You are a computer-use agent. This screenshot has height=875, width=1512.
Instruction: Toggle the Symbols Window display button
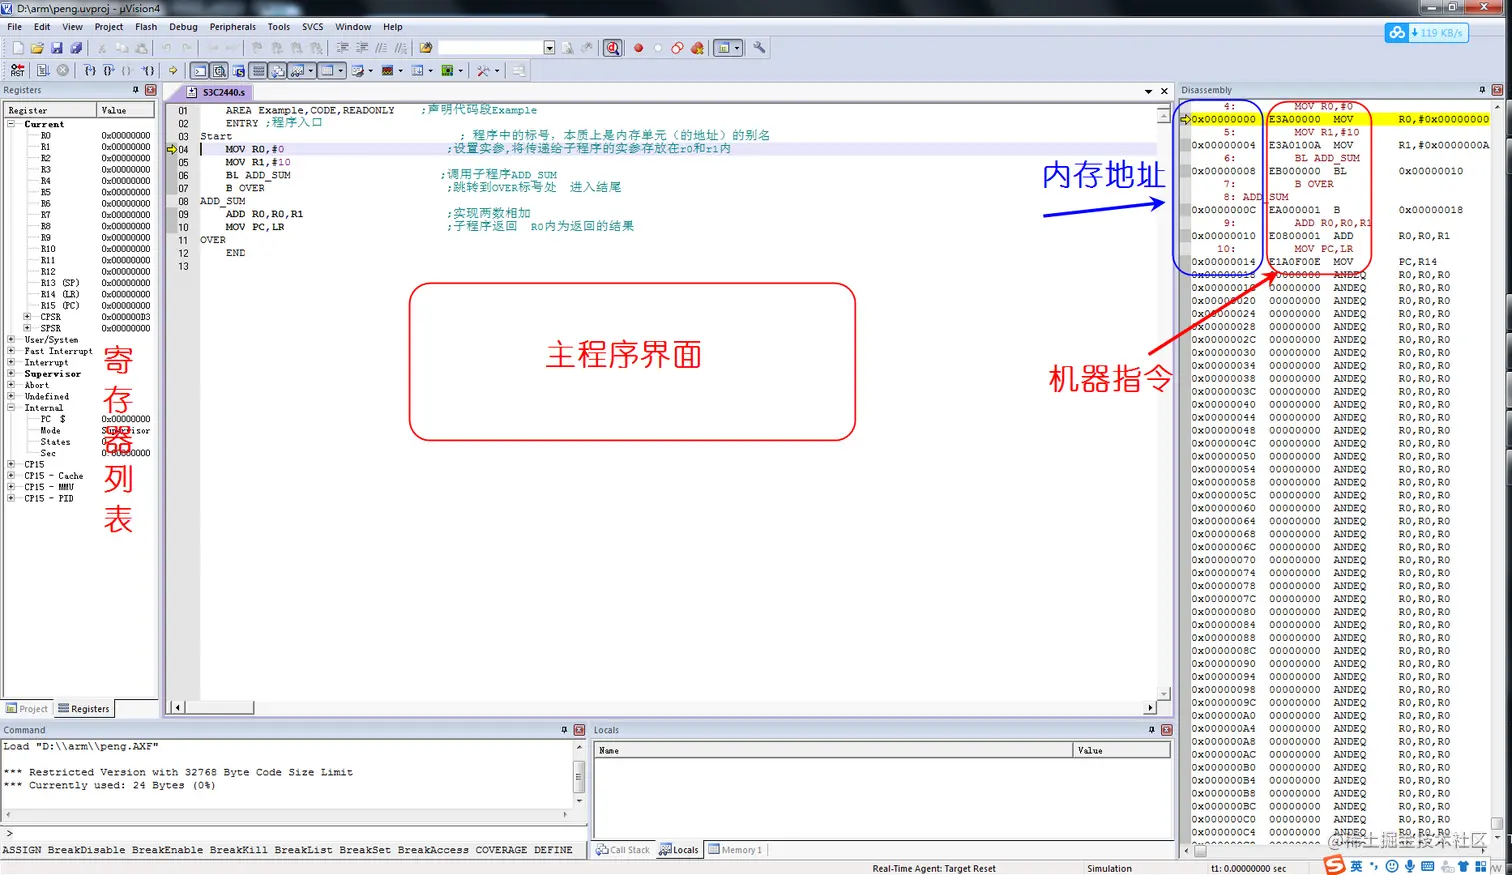(239, 71)
